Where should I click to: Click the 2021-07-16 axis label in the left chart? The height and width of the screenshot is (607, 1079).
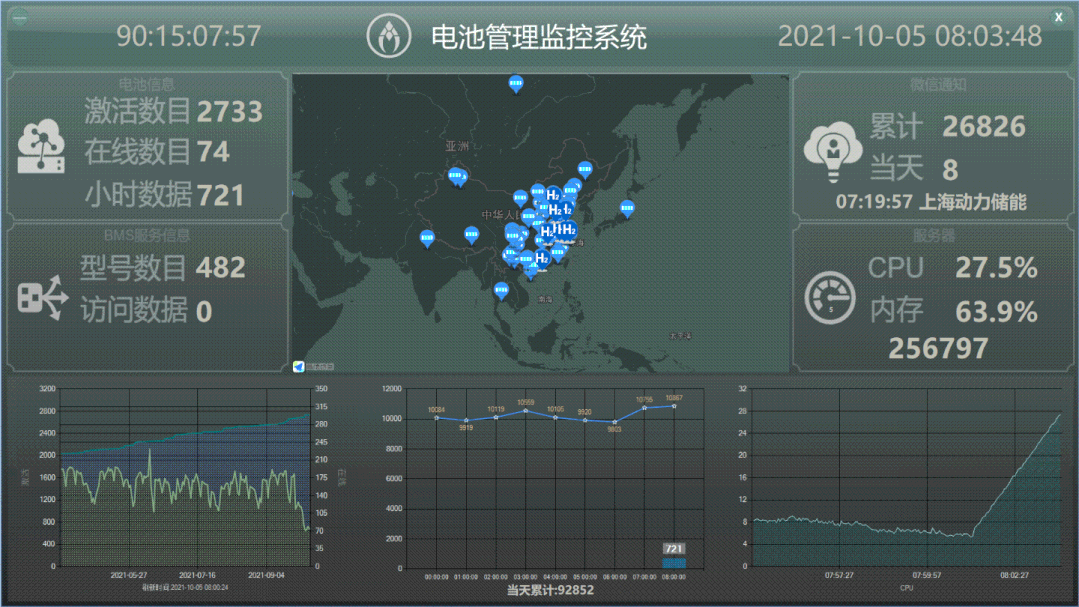[197, 575]
